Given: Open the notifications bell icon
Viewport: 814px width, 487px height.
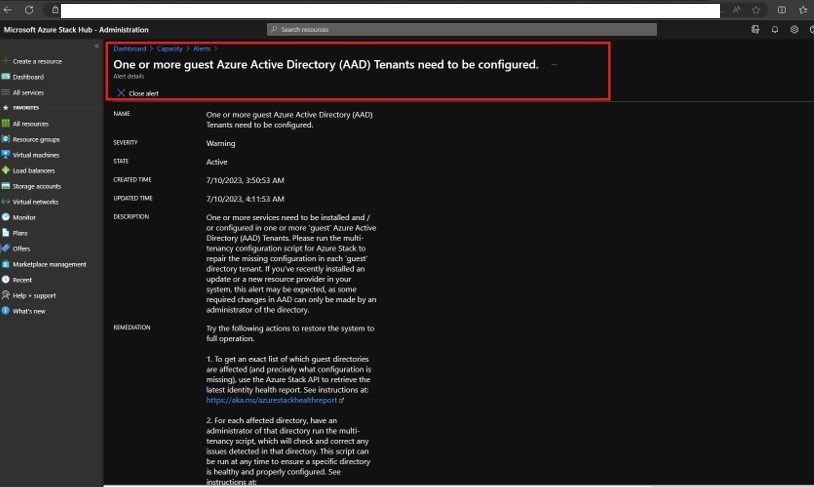Looking at the screenshot, I should pos(775,30).
